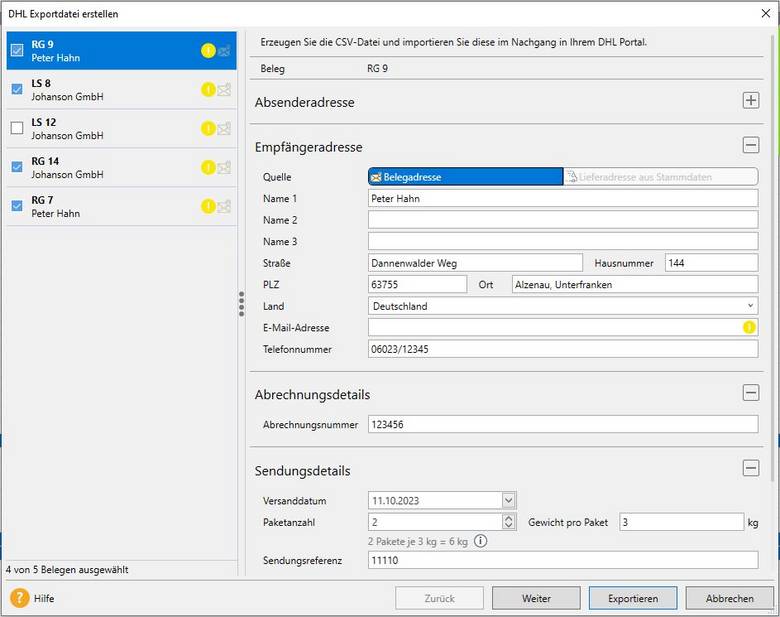Click into the PLZ field
Screen dimensions: 780x617
(417, 284)
